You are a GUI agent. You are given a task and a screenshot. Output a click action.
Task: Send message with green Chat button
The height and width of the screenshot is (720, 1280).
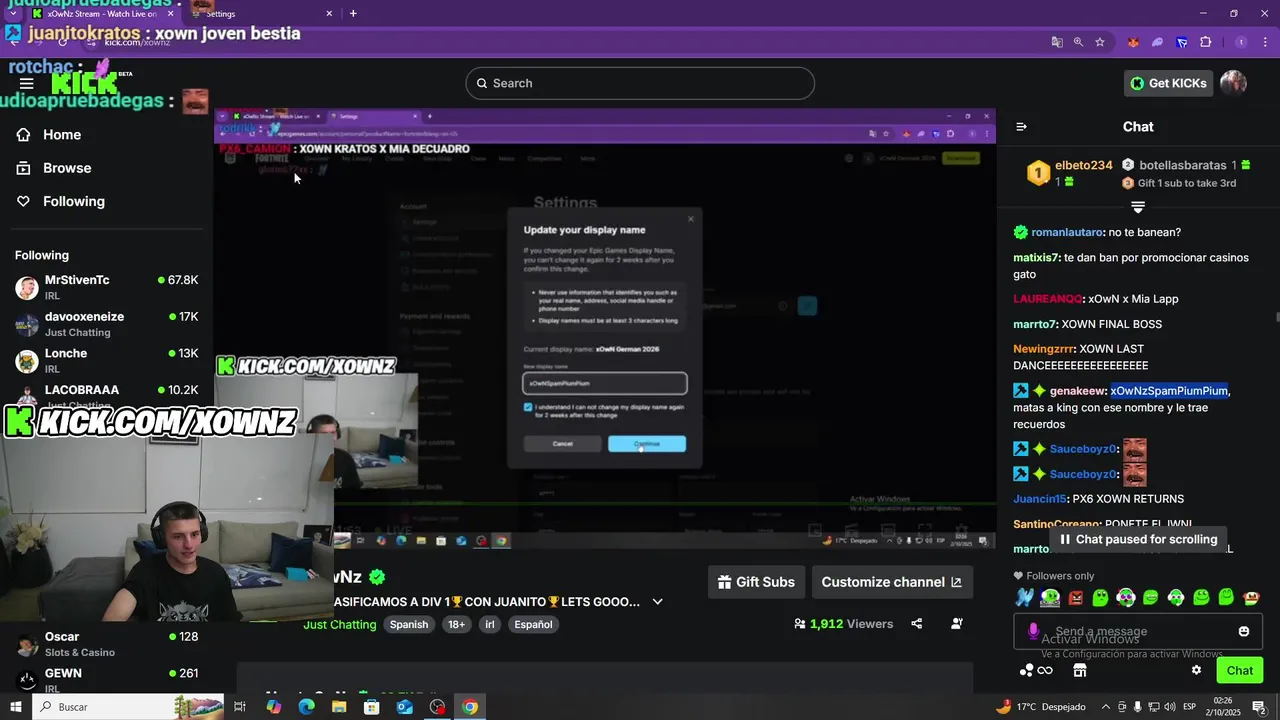(x=1239, y=670)
